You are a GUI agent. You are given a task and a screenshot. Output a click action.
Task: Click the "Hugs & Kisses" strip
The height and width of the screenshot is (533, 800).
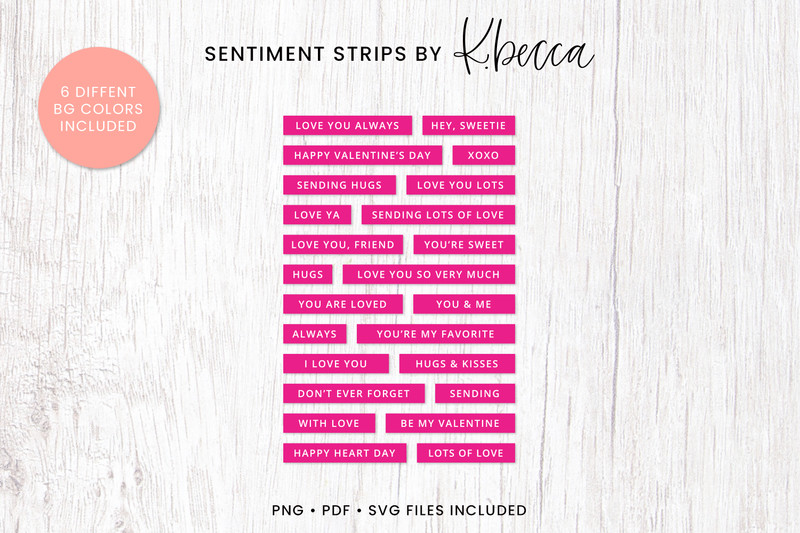point(457,364)
